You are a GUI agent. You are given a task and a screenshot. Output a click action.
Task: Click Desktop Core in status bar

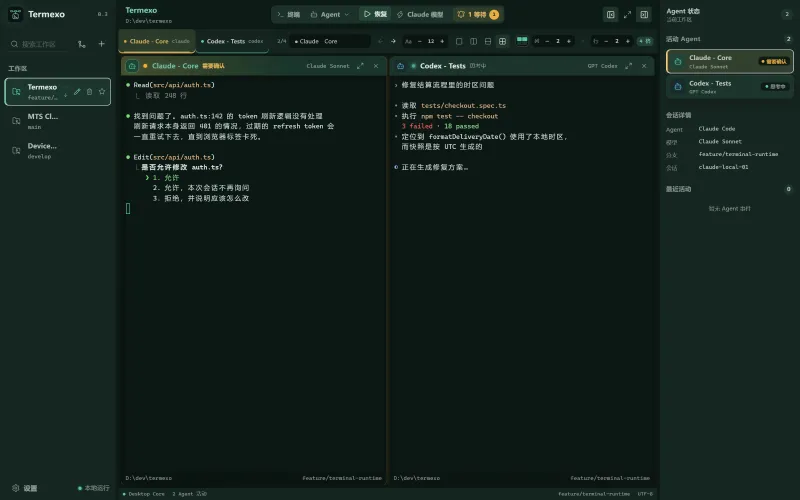144,494
